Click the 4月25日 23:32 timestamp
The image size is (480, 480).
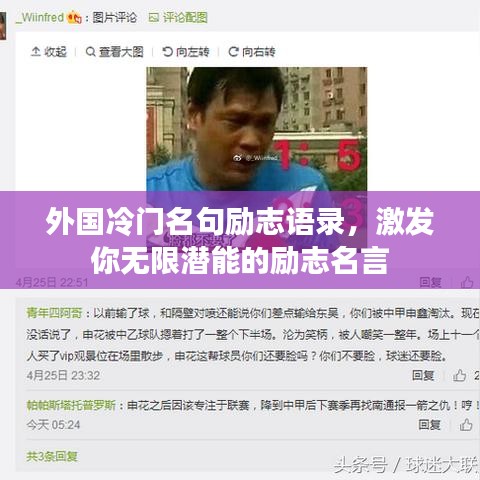coord(63,375)
